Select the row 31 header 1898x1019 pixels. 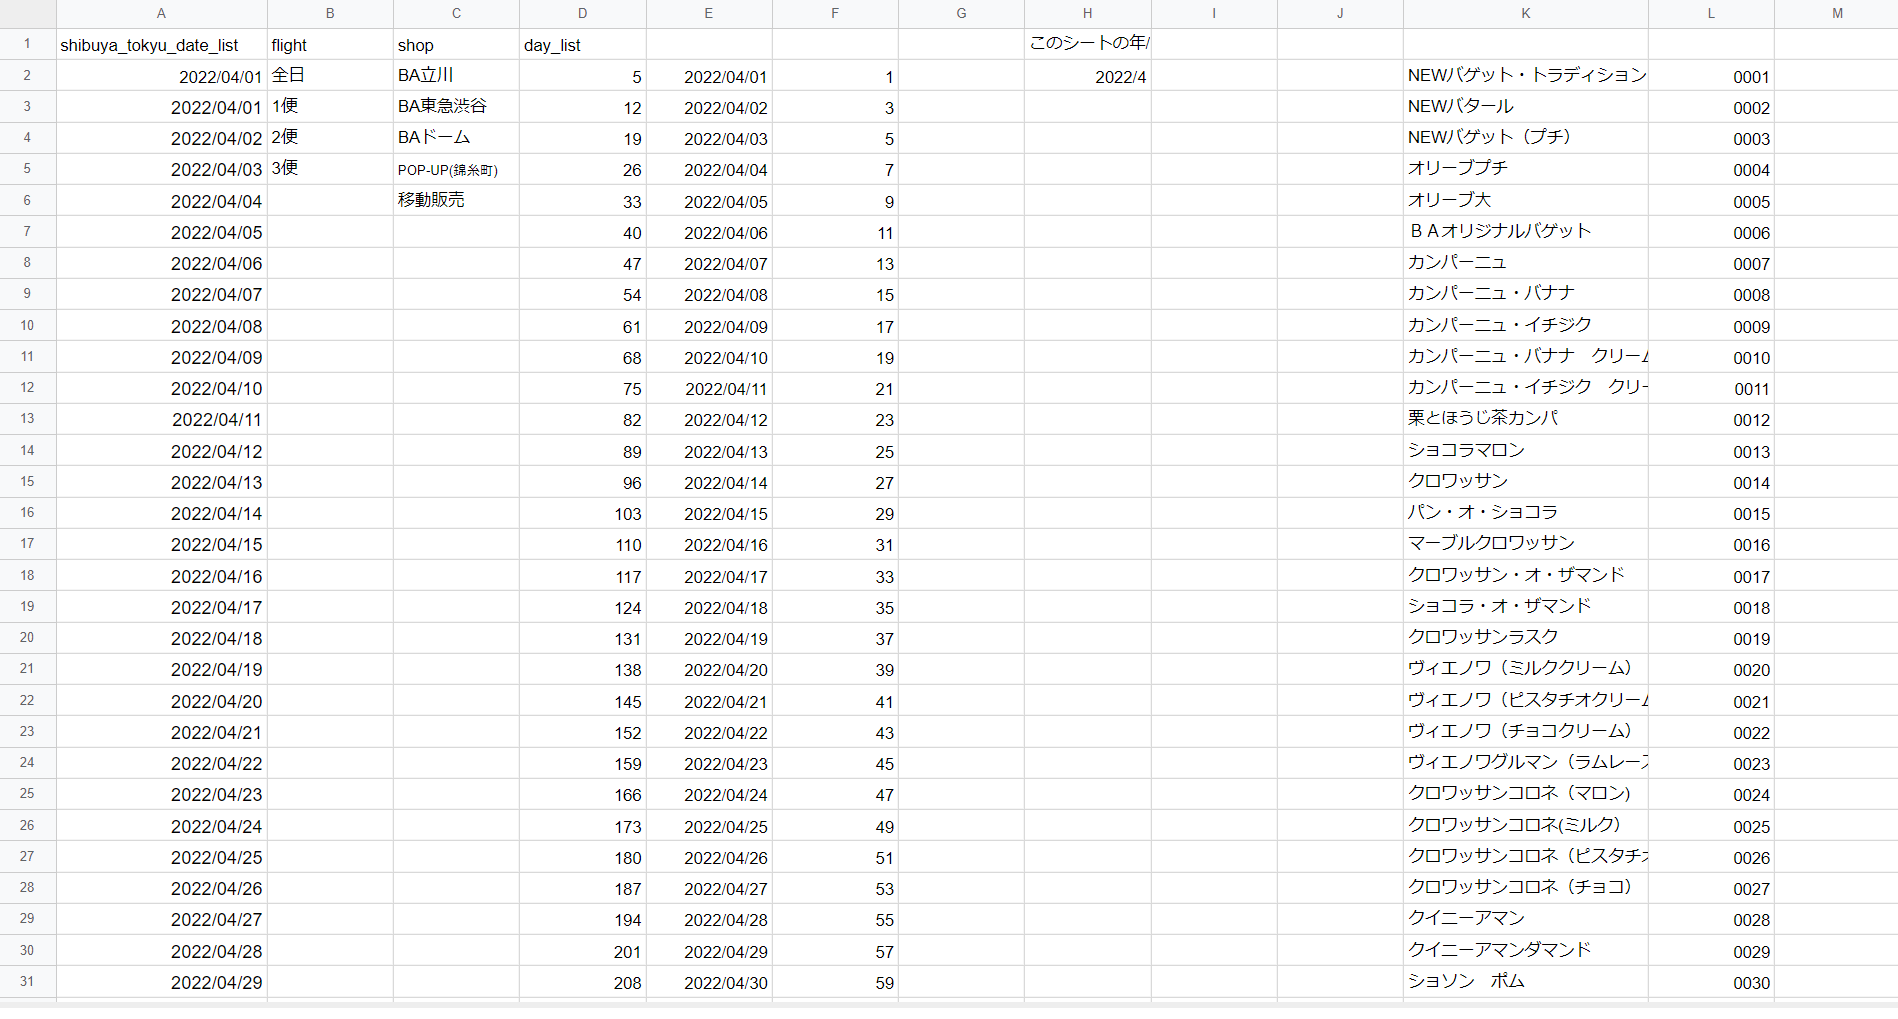27,981
